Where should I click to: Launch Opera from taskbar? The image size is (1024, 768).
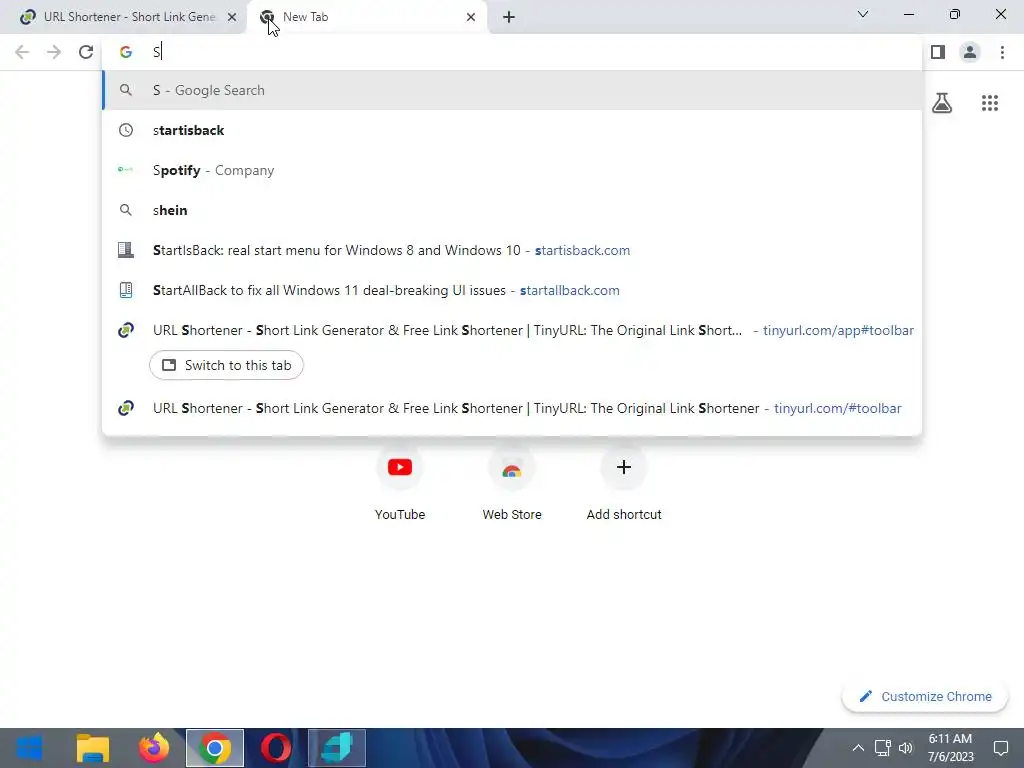click(x=276, y=748)
